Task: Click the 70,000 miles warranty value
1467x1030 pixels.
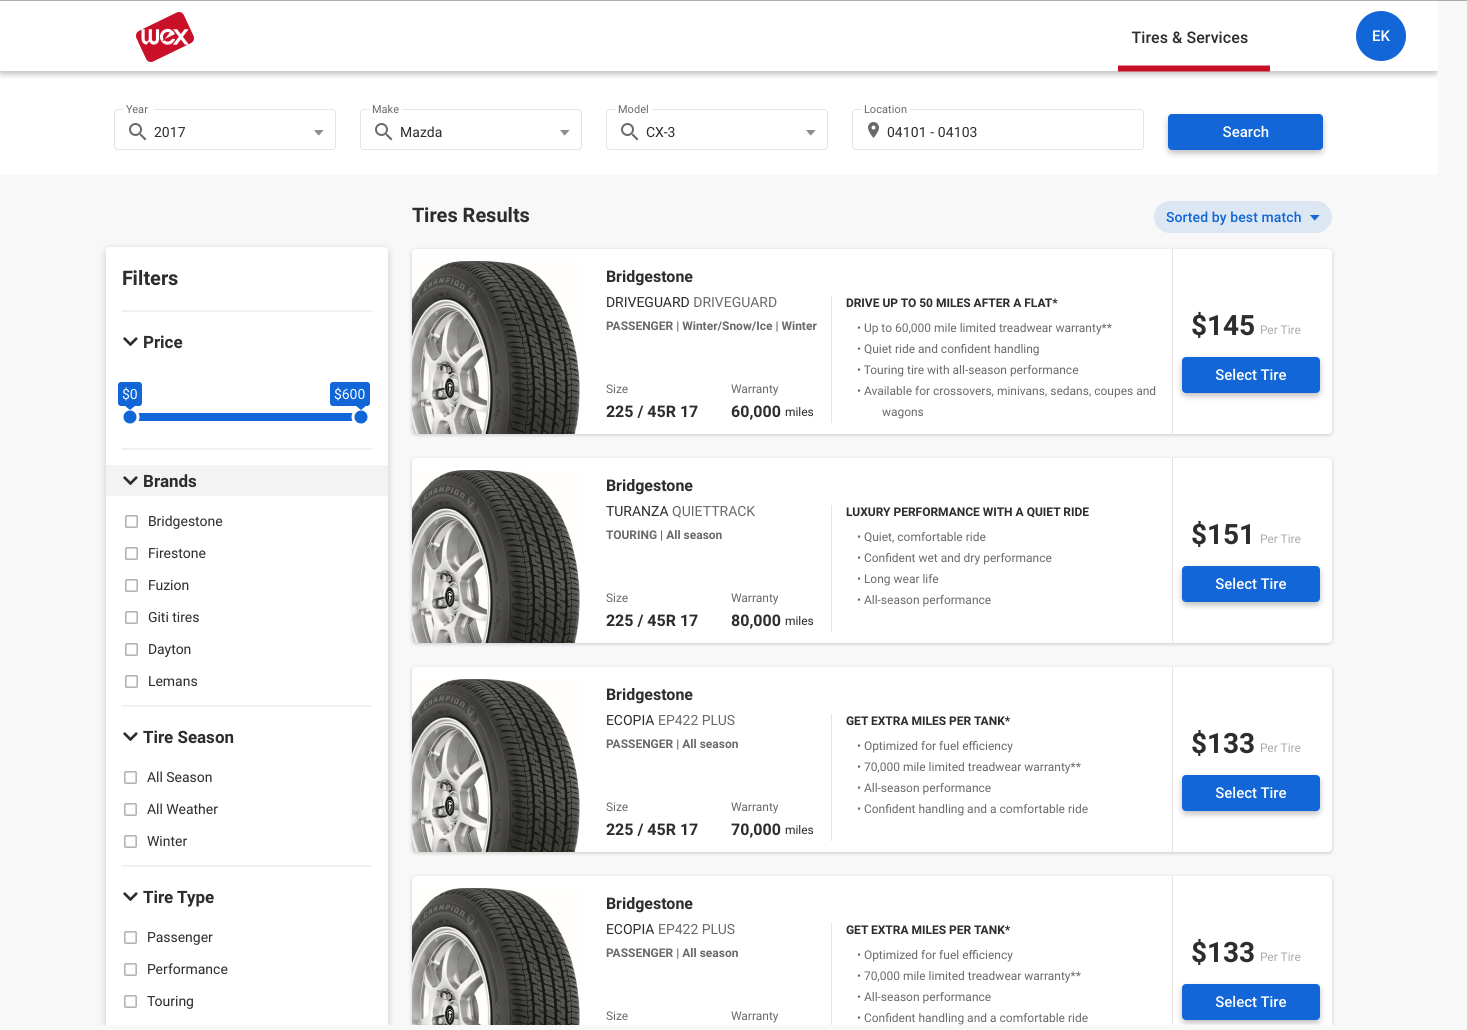Action: pyautogui.click(x=772, y=829)
